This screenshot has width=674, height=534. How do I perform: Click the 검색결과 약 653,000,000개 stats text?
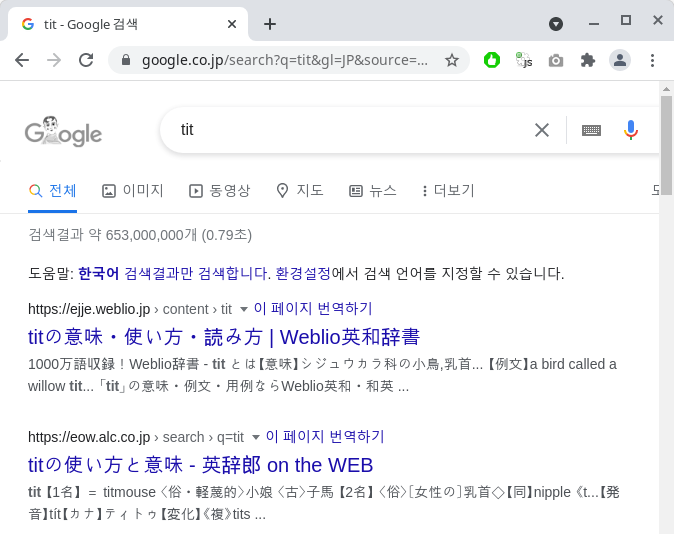140,235
